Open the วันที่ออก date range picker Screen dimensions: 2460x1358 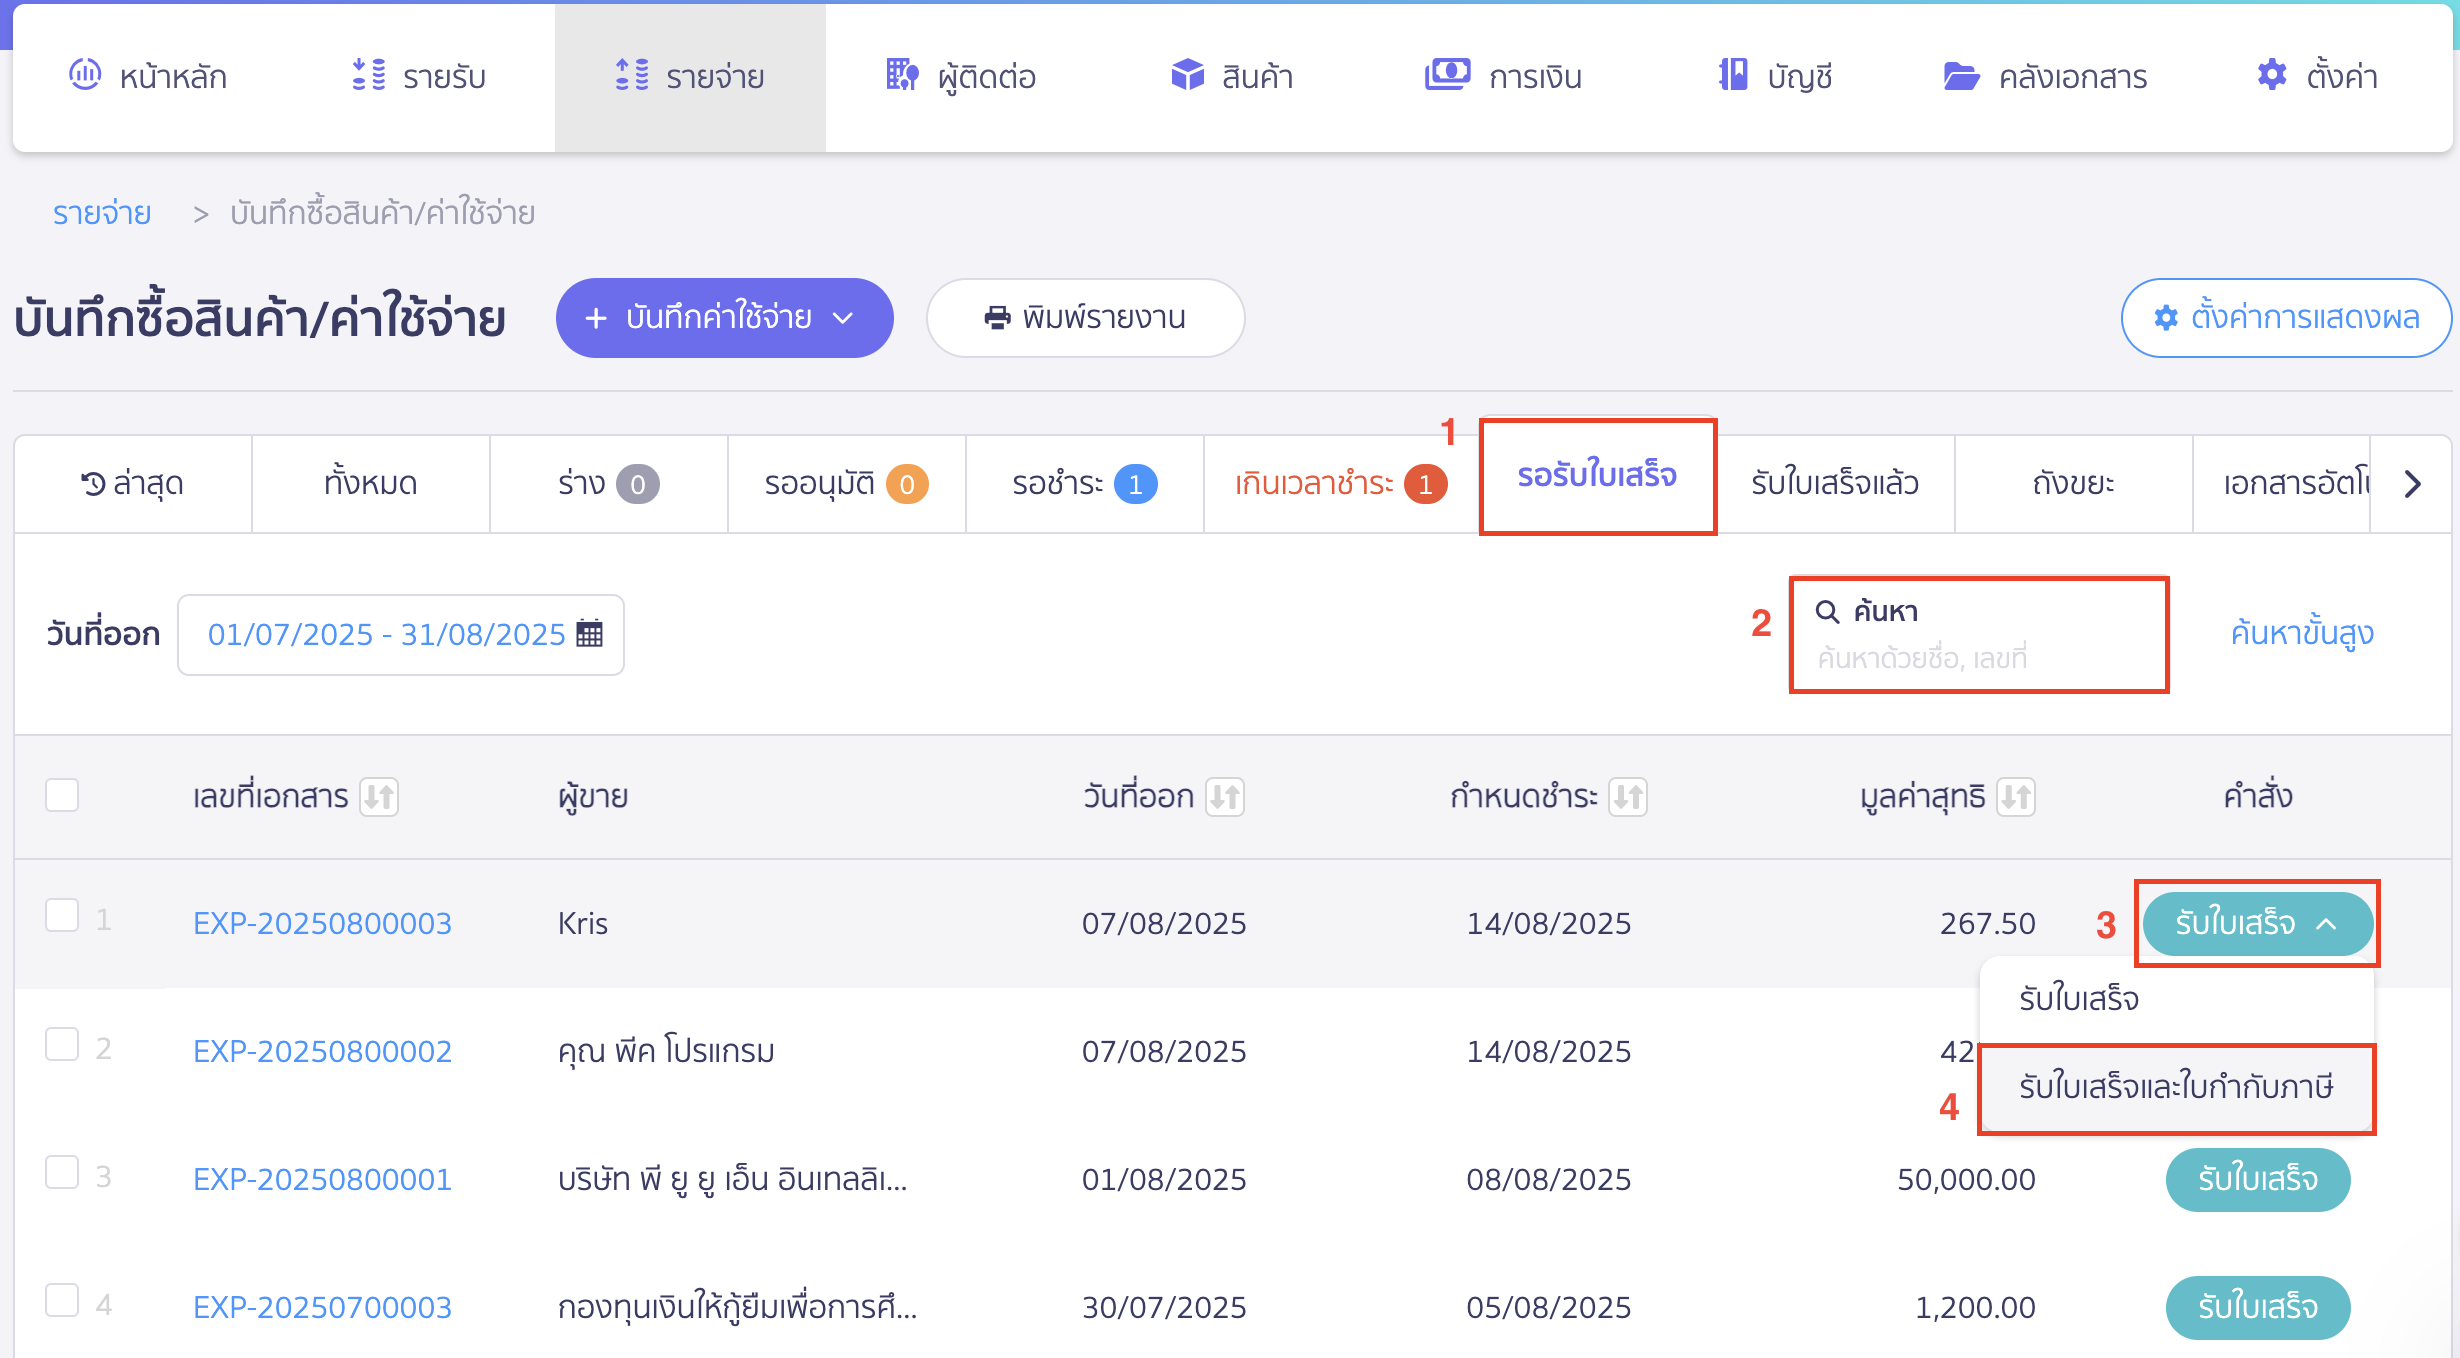pos(401,635)
